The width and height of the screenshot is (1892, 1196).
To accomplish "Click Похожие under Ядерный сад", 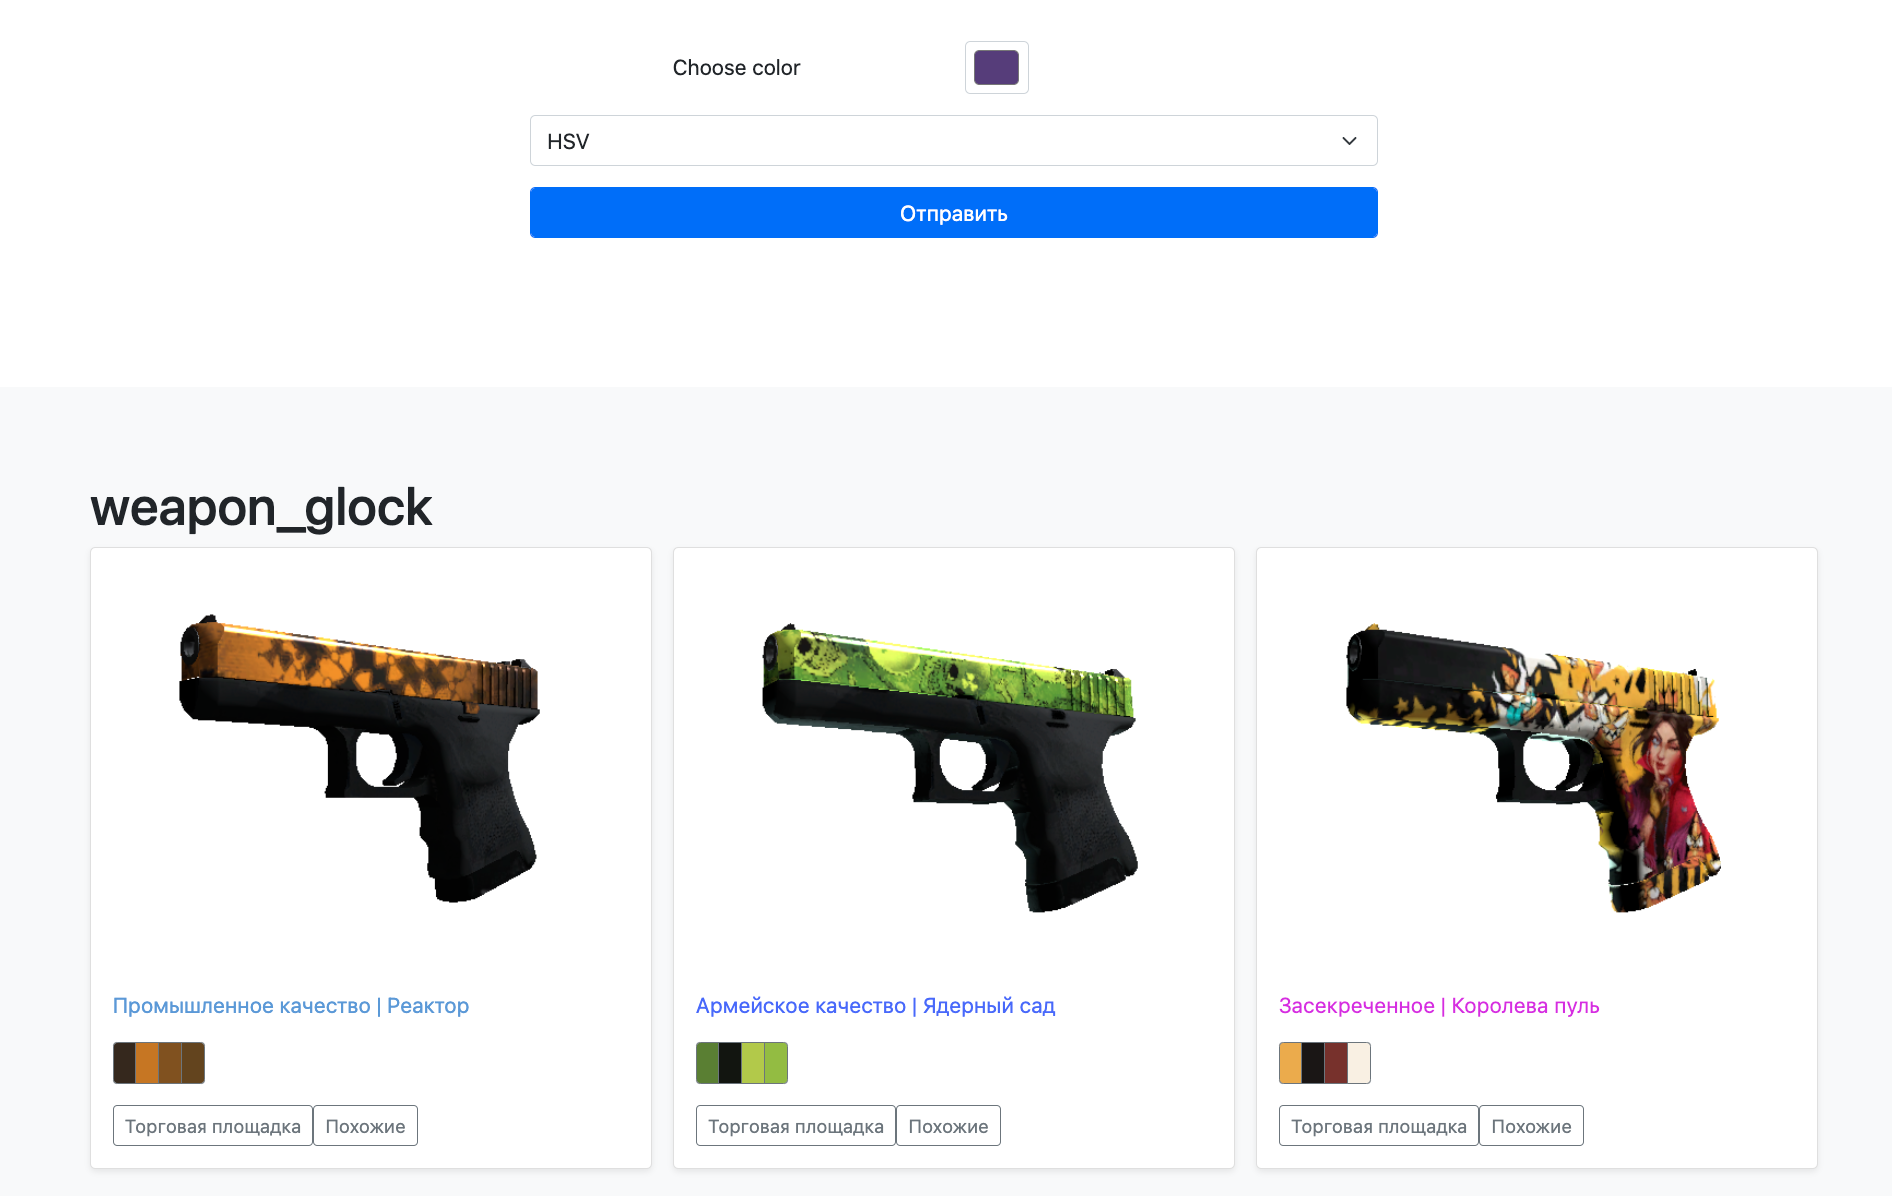I will [948, 1126].
